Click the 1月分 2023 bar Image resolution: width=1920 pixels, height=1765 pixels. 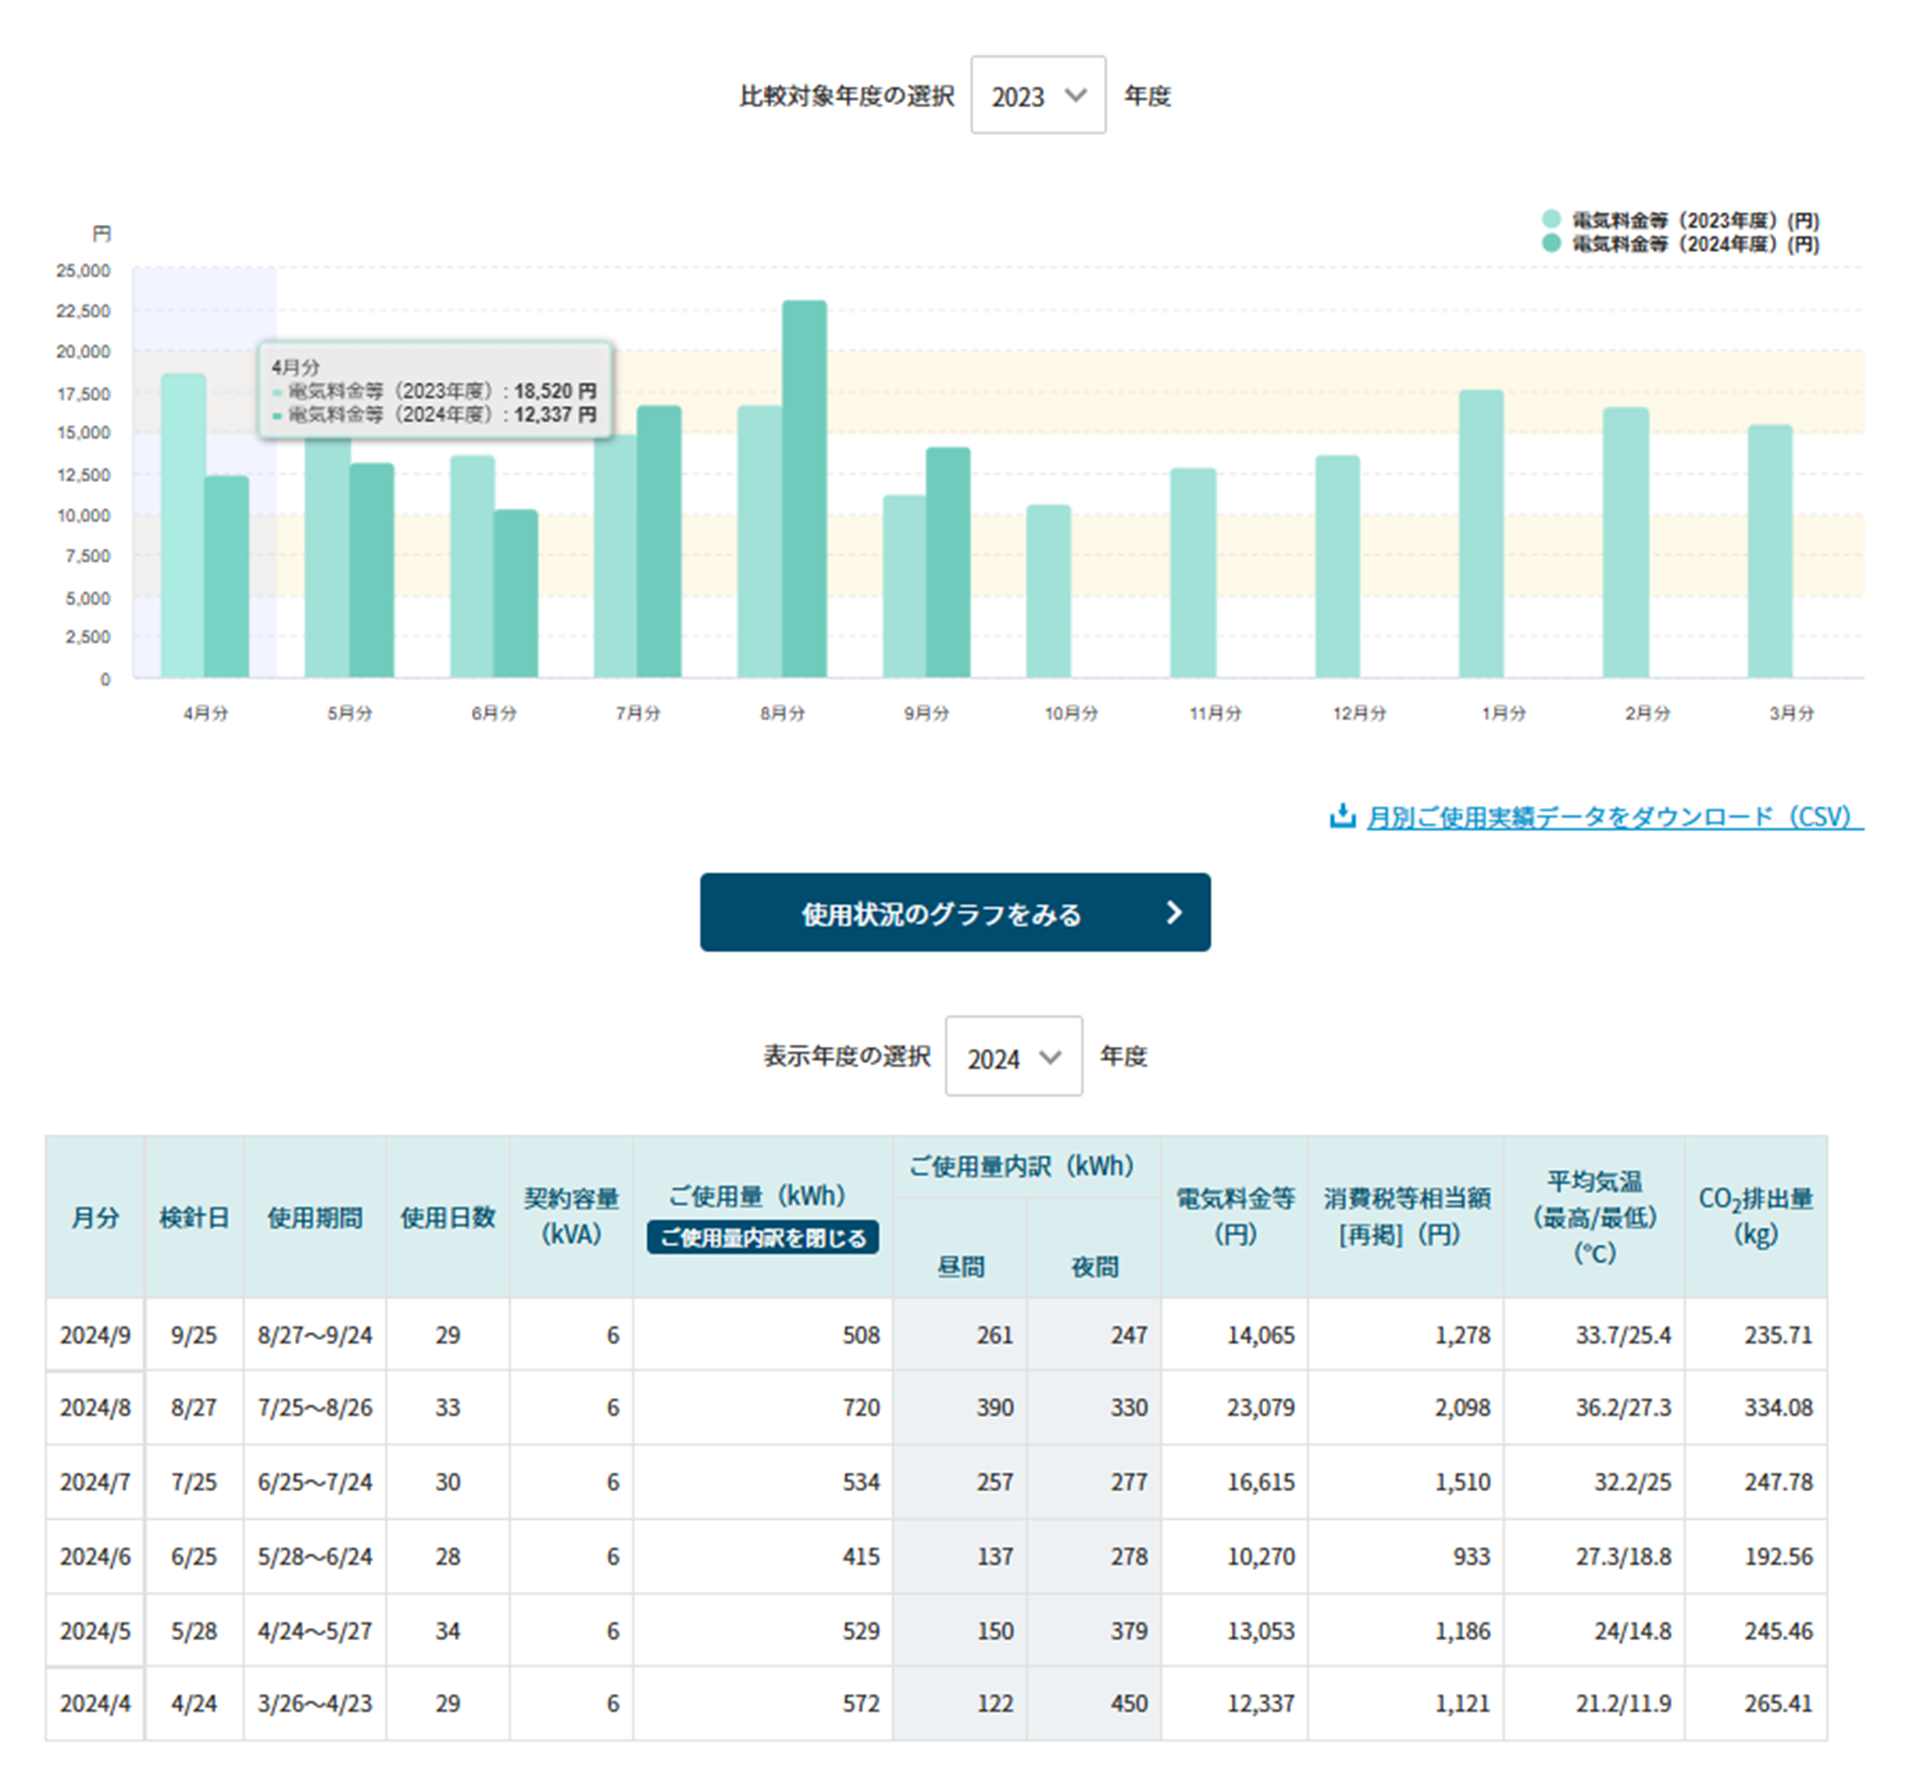pyautogui.click(x=1481, y=535)
